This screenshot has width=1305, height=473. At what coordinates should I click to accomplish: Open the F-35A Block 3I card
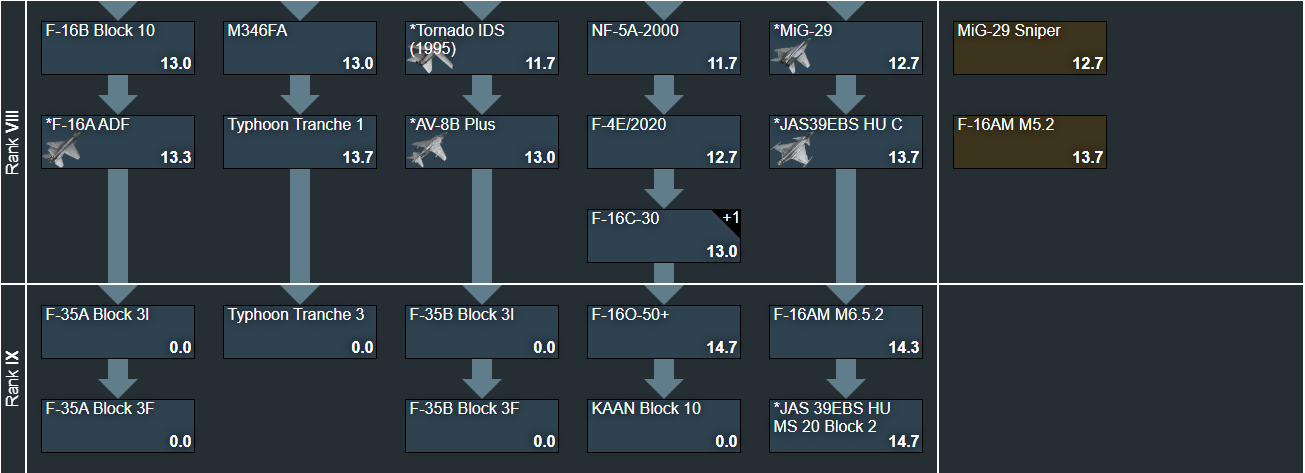[x=118, y=332]
